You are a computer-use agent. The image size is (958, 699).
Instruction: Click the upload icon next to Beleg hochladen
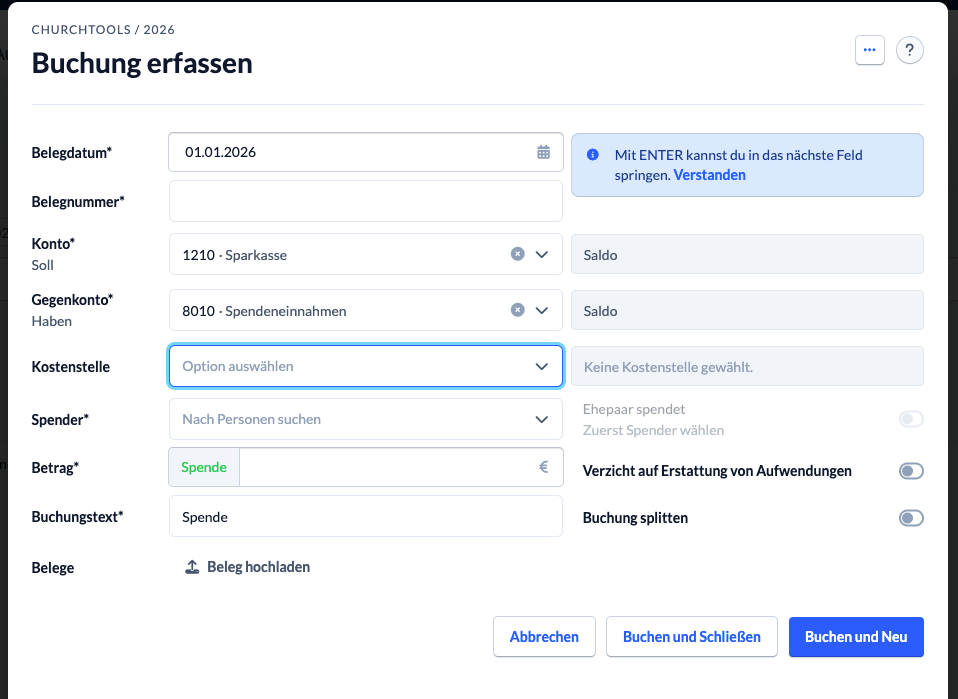(x=192, y=567)
